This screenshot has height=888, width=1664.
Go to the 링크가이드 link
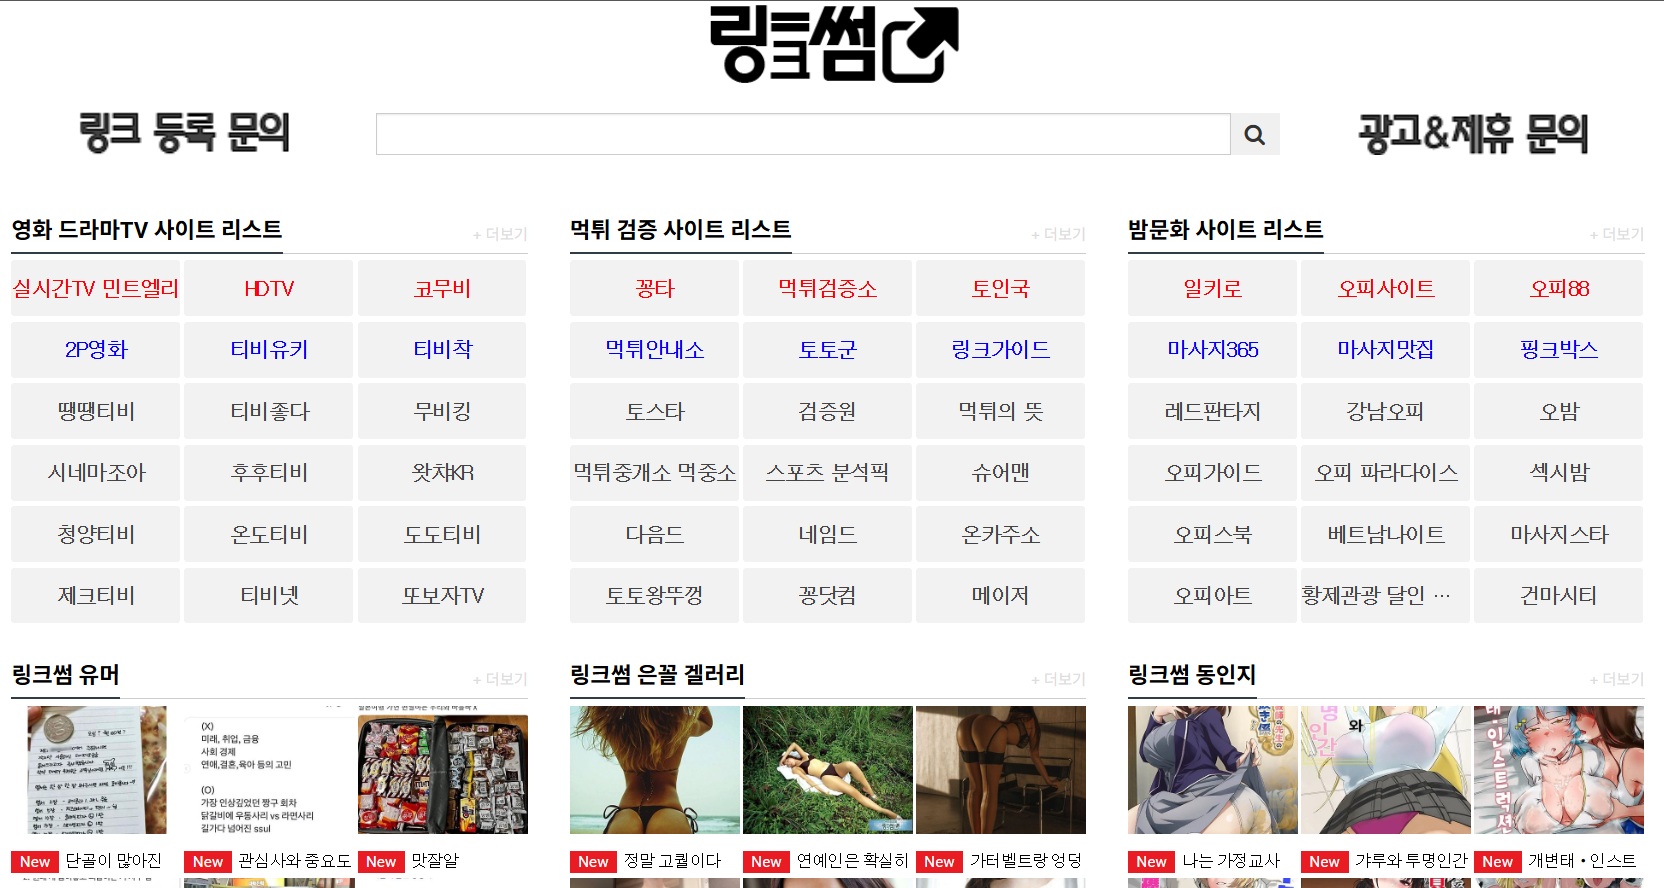point(1000,350)
